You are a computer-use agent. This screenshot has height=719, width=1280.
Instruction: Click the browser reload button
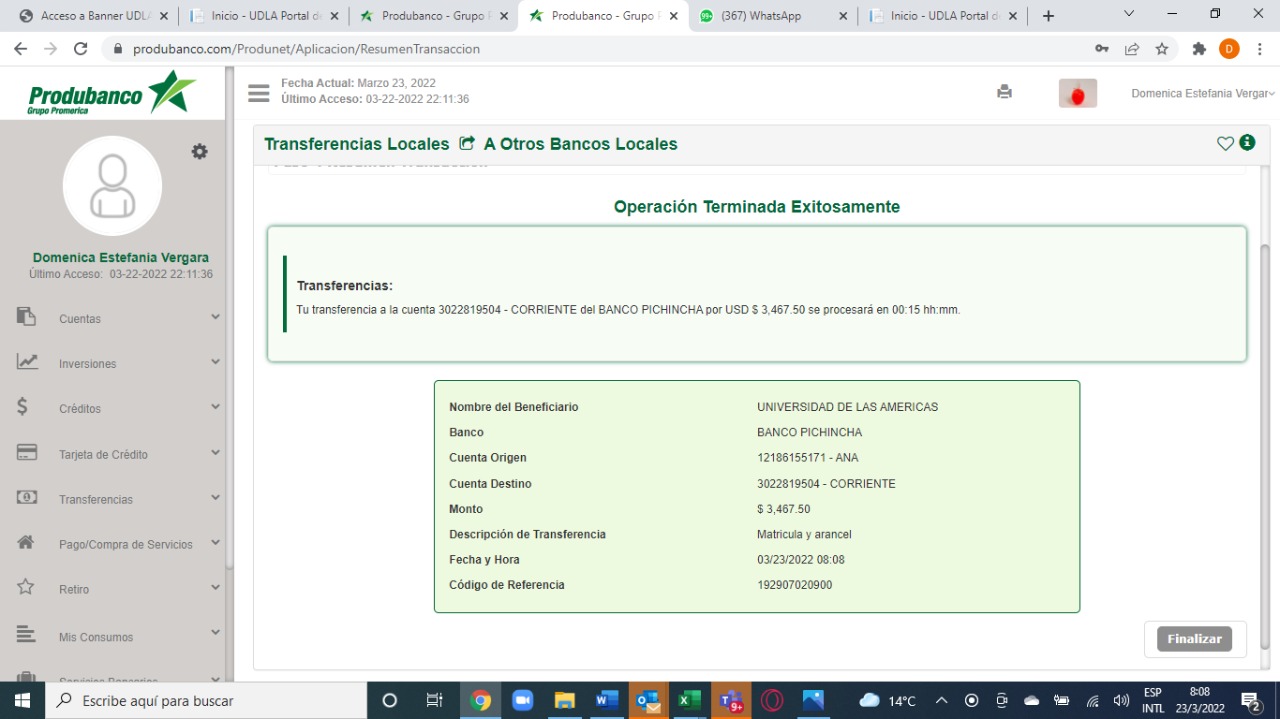(x=81, y=49)
